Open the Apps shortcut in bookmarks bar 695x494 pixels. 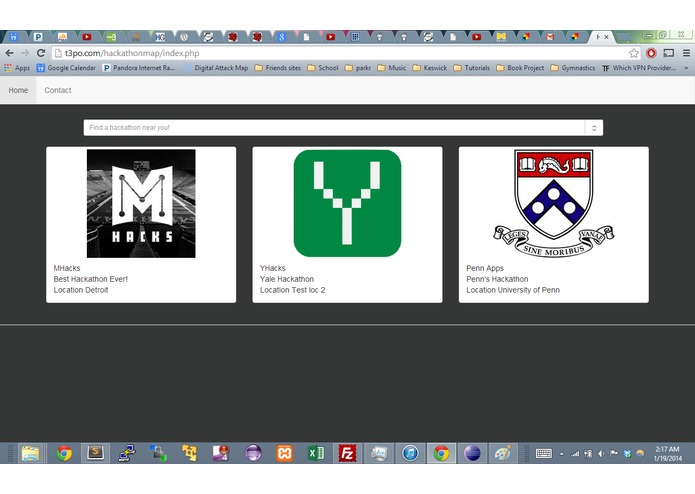click(x=17, y=68)
